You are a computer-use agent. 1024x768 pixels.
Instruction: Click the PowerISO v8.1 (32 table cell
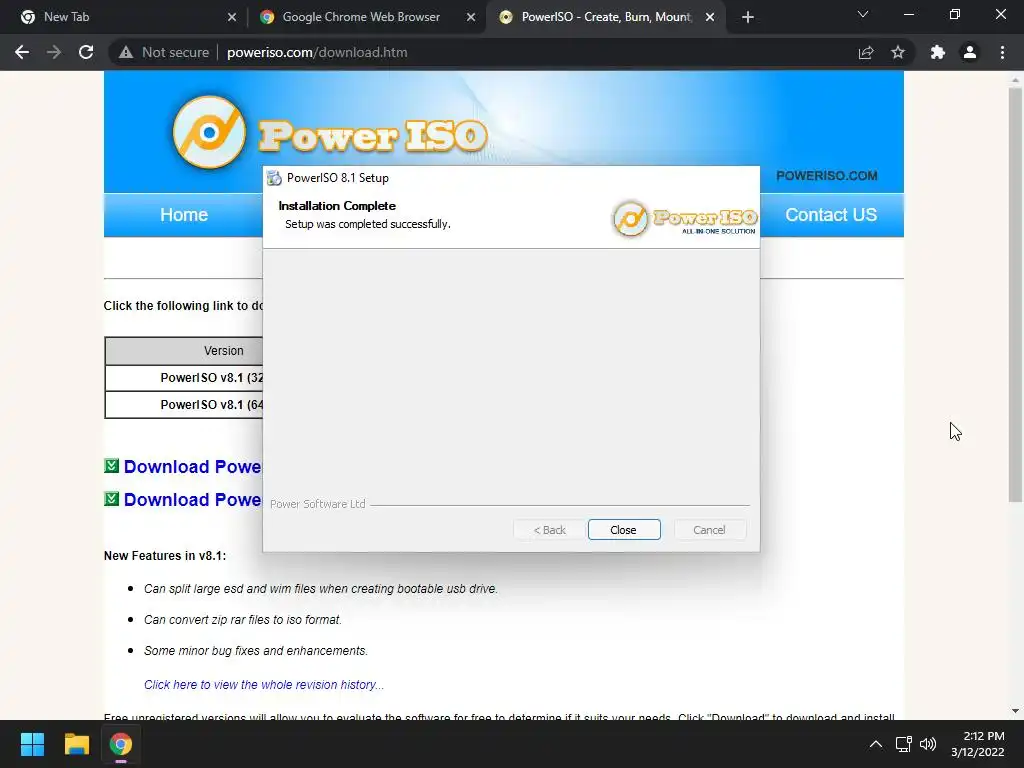click(184, 378)
